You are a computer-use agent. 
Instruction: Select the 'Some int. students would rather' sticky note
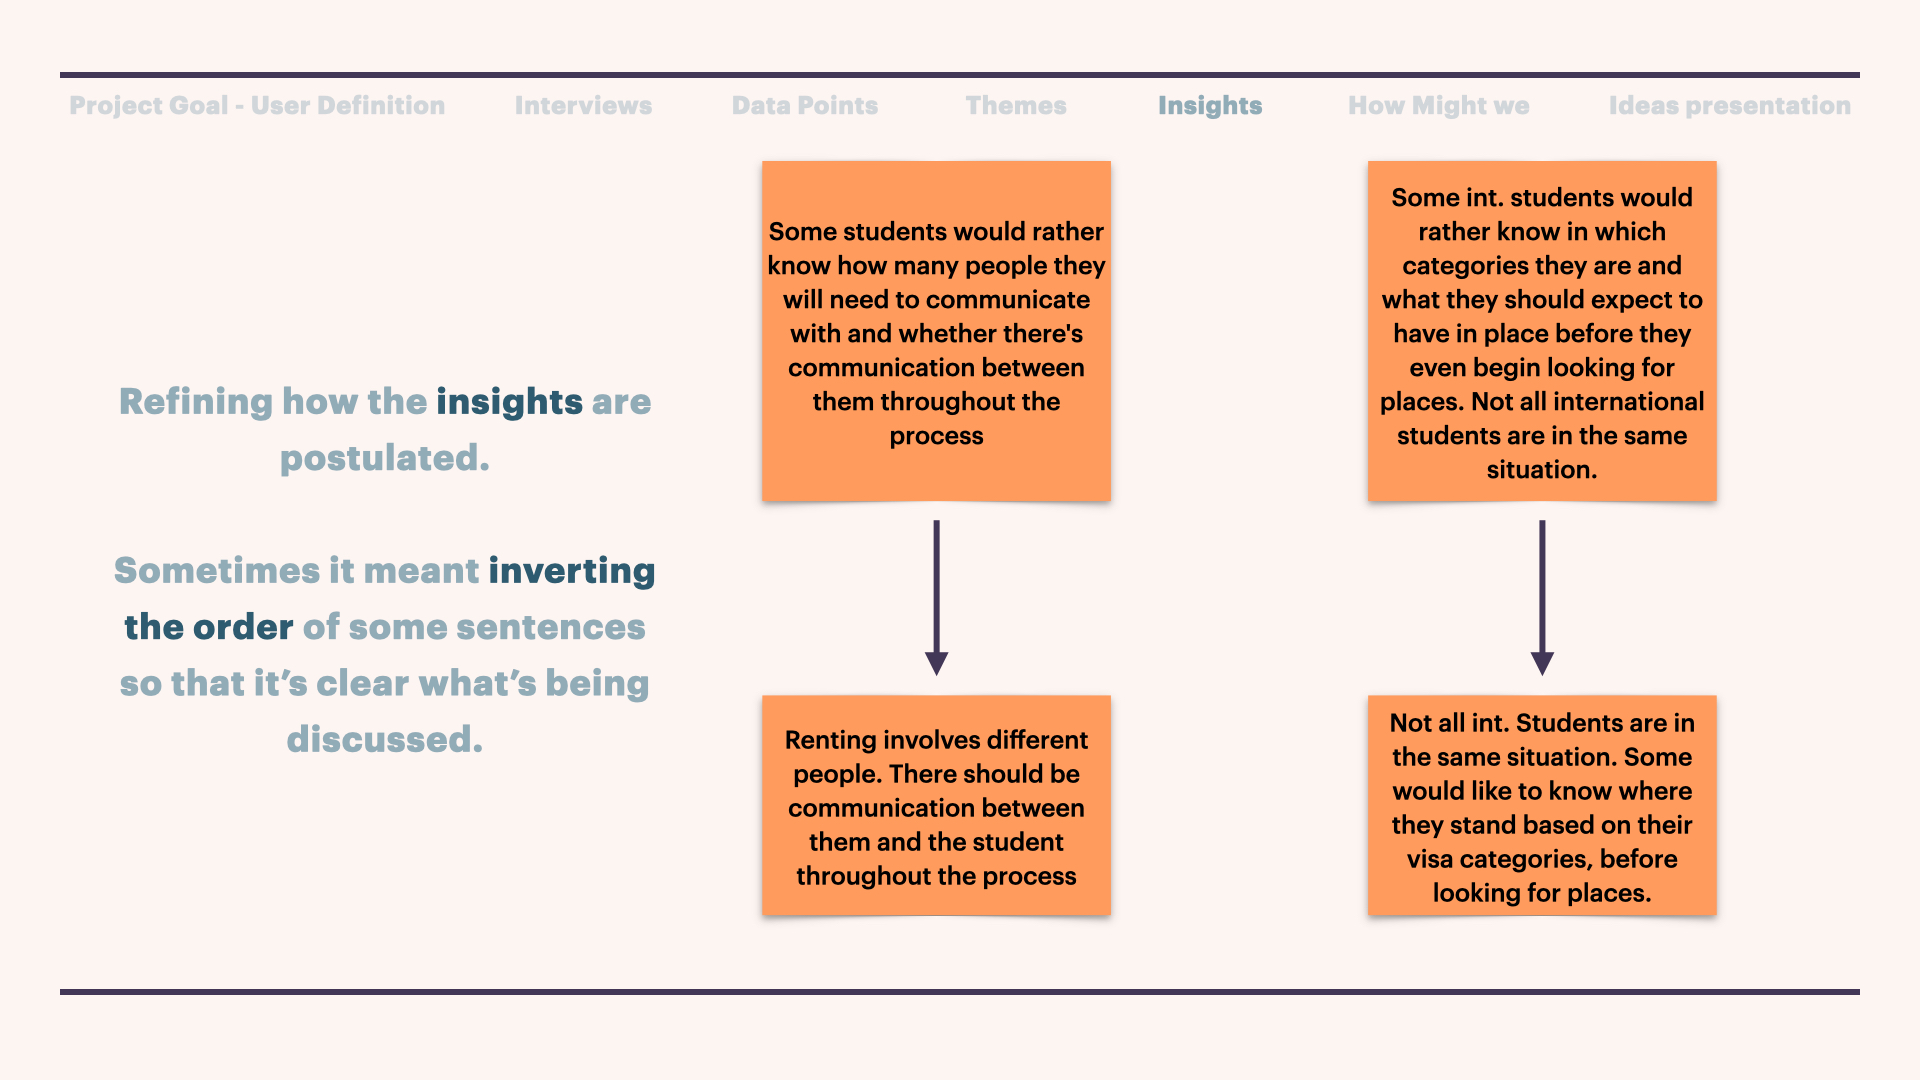tap(1542, 331)
